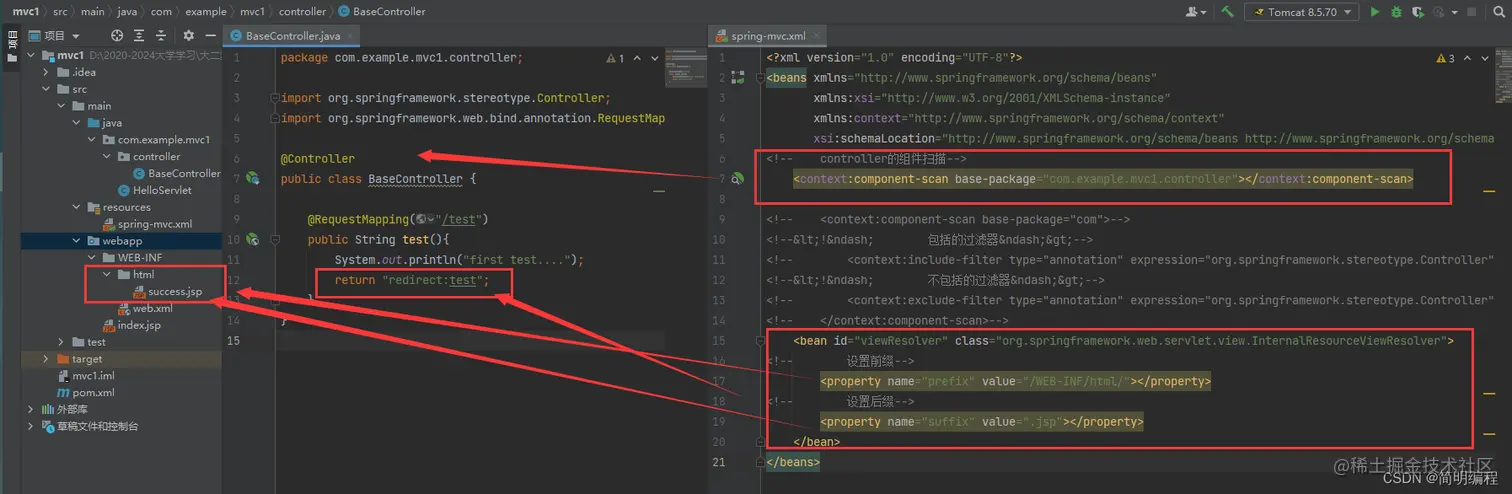Image resolution: width=1512 pixels, height=494 pixels.
Task: Open project panel settings gear
Action: [x=190, y=35]
